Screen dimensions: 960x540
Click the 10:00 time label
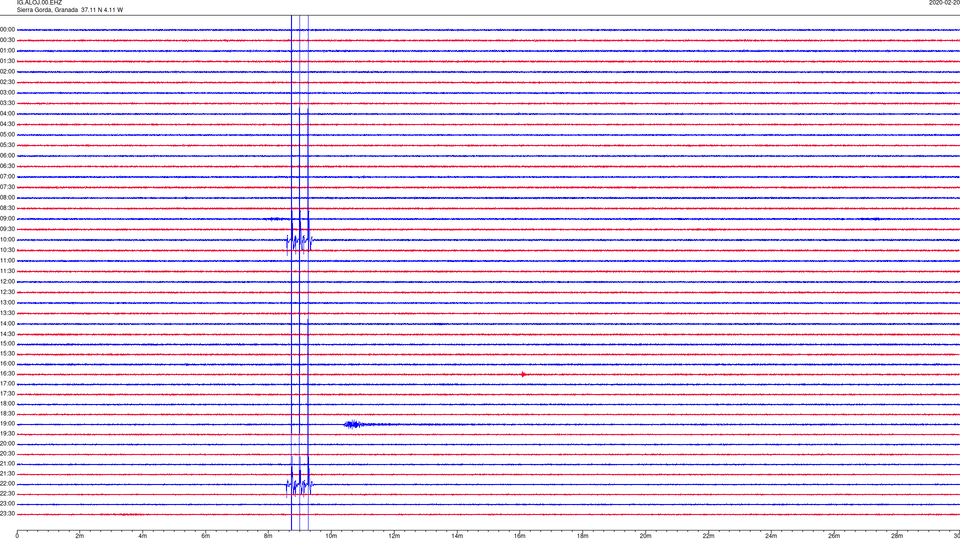(x=7, y=239)
